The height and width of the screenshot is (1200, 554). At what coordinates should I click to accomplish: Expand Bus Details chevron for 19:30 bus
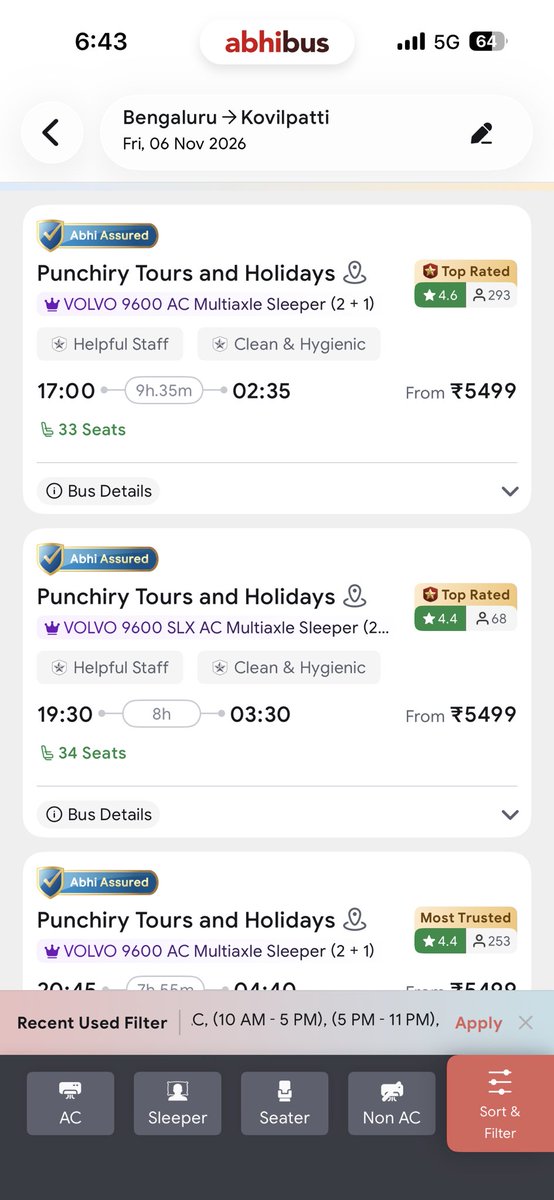click(510, 814)
